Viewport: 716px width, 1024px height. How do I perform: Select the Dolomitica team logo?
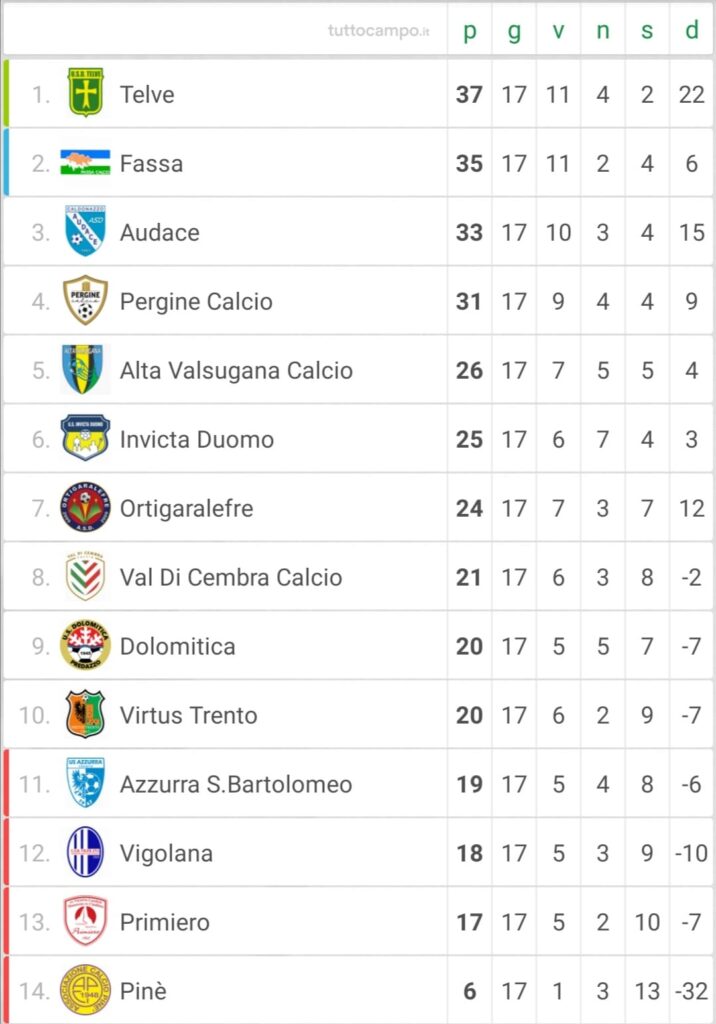(x=86, y=645)
